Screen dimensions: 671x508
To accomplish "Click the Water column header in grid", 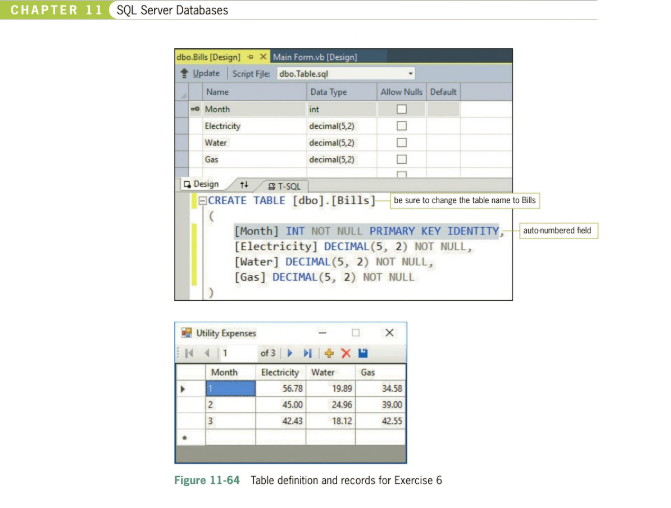I will (x=330, y=372).
